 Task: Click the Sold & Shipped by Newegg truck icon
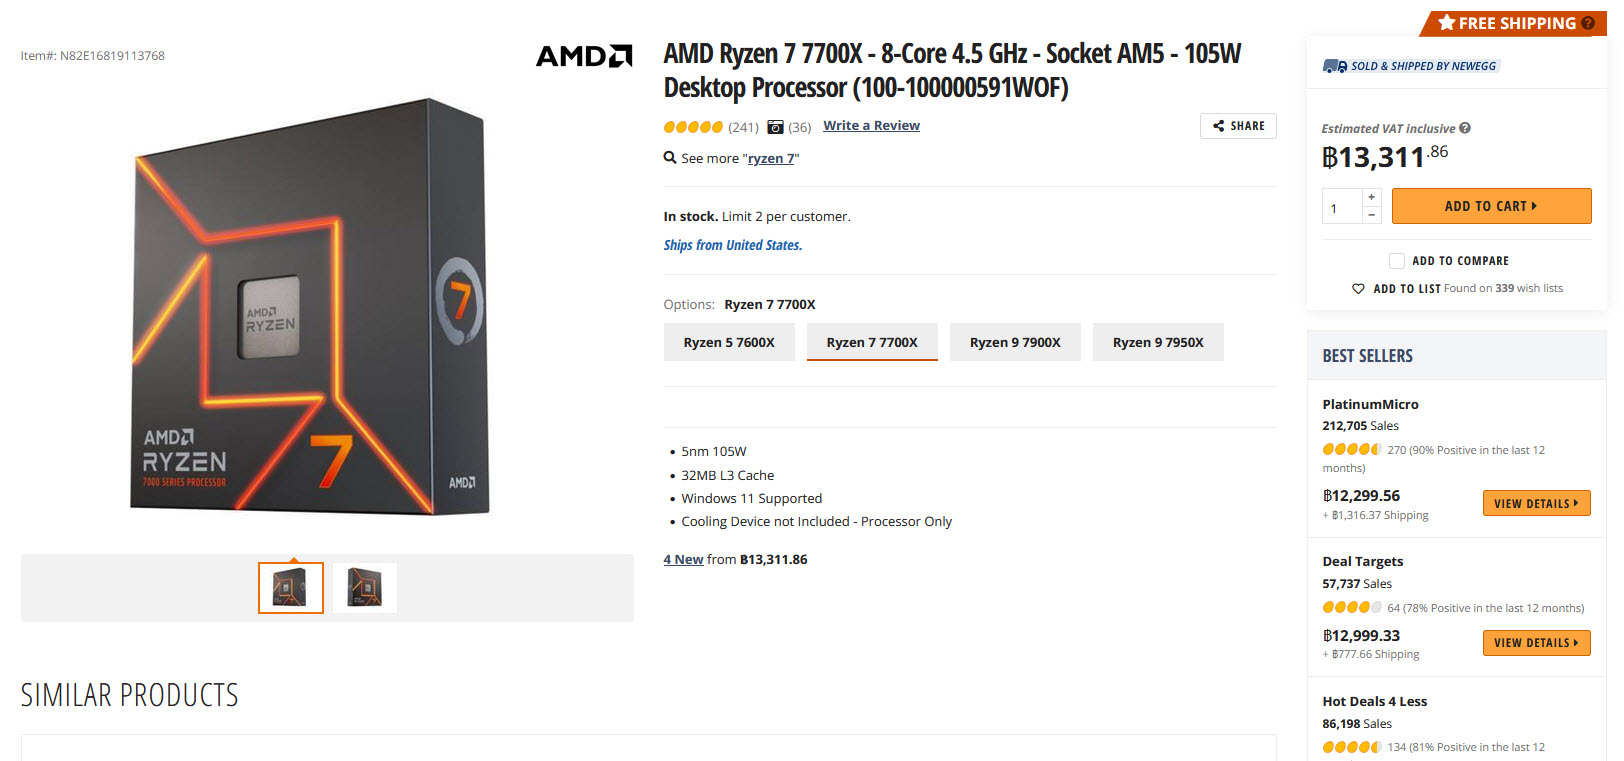point(1334,65)
